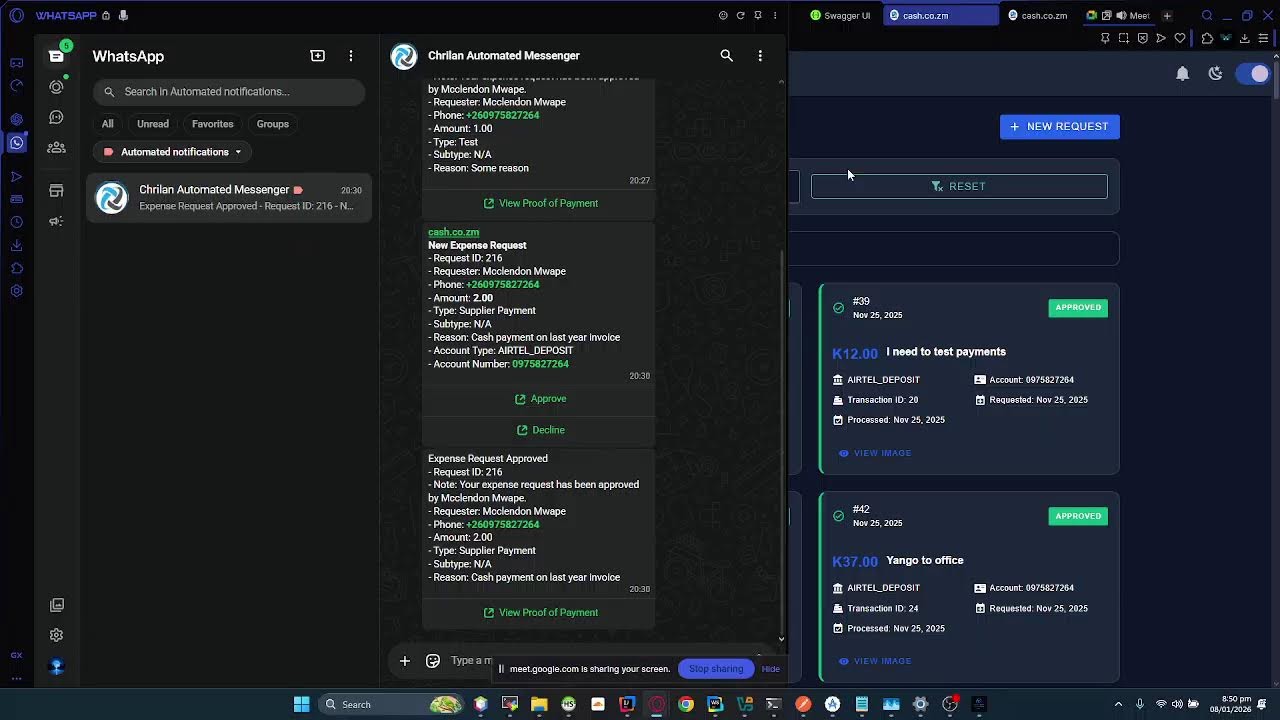This screenshot has height=720, width=1280.
Task: Open the history clock icon in Opera sidebar
Action: point(16,222)
